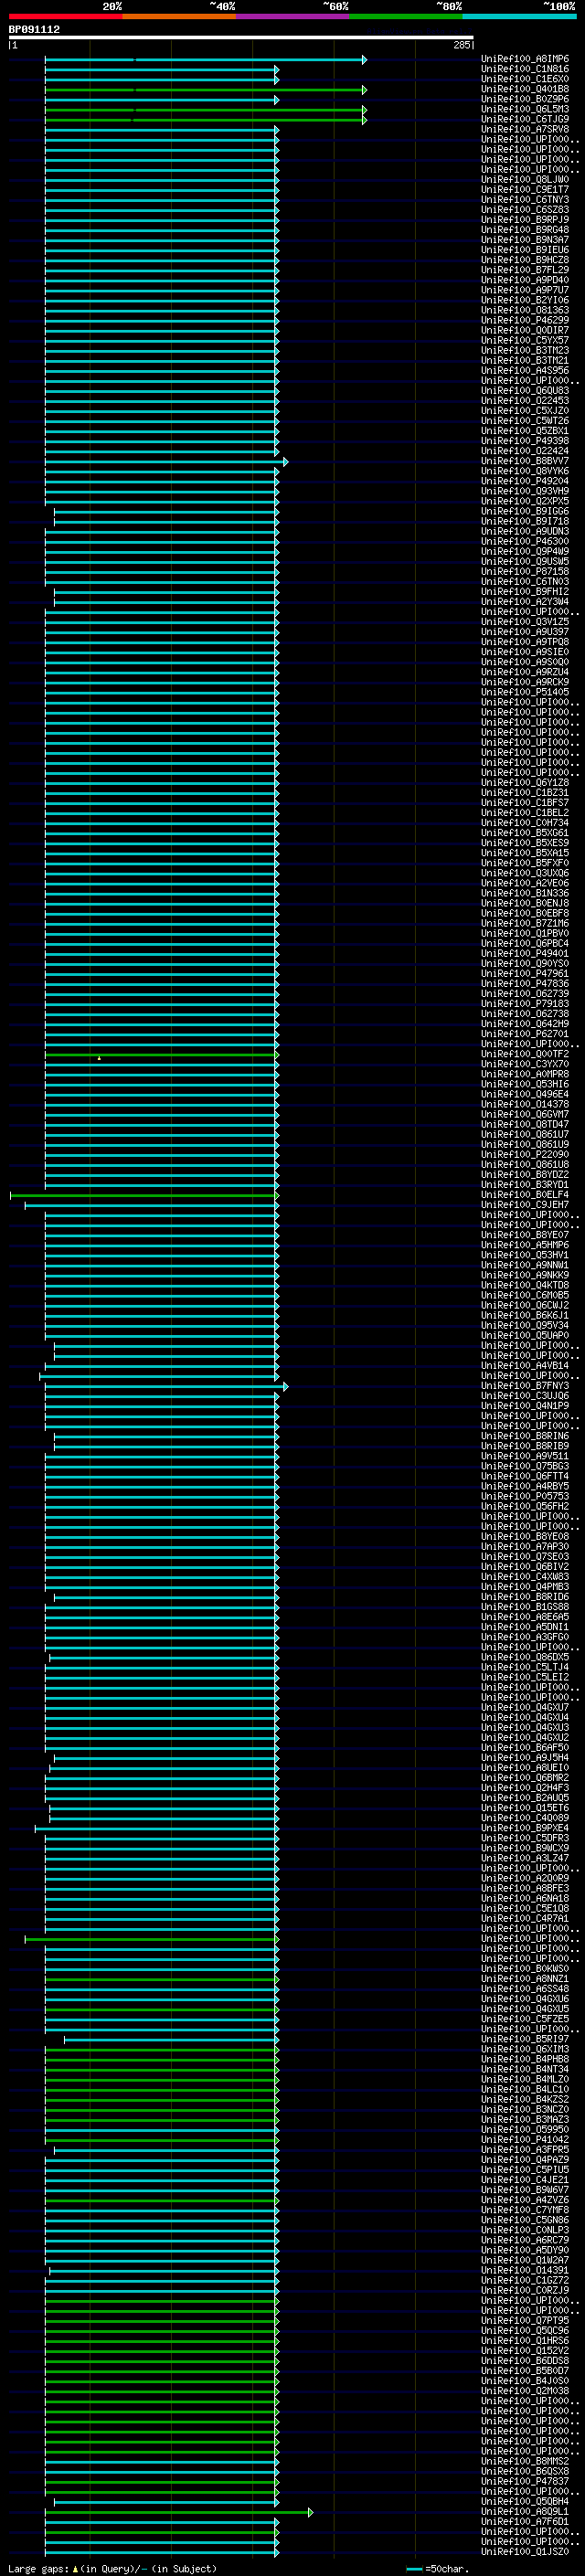Select the UniRef100_Q6QU83 label
This screenshot has width=585, height=2576.
[525, 390]
